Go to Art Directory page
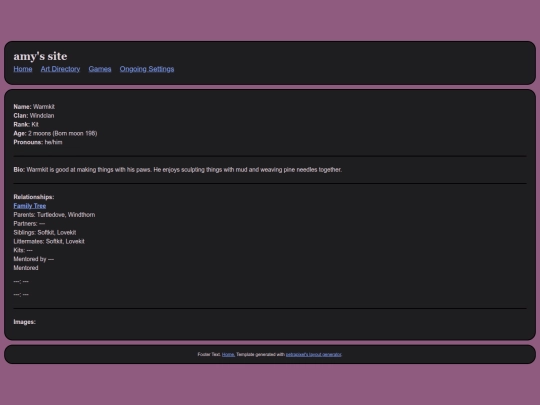Screen dimensions: 540x405 coord(60,69)
